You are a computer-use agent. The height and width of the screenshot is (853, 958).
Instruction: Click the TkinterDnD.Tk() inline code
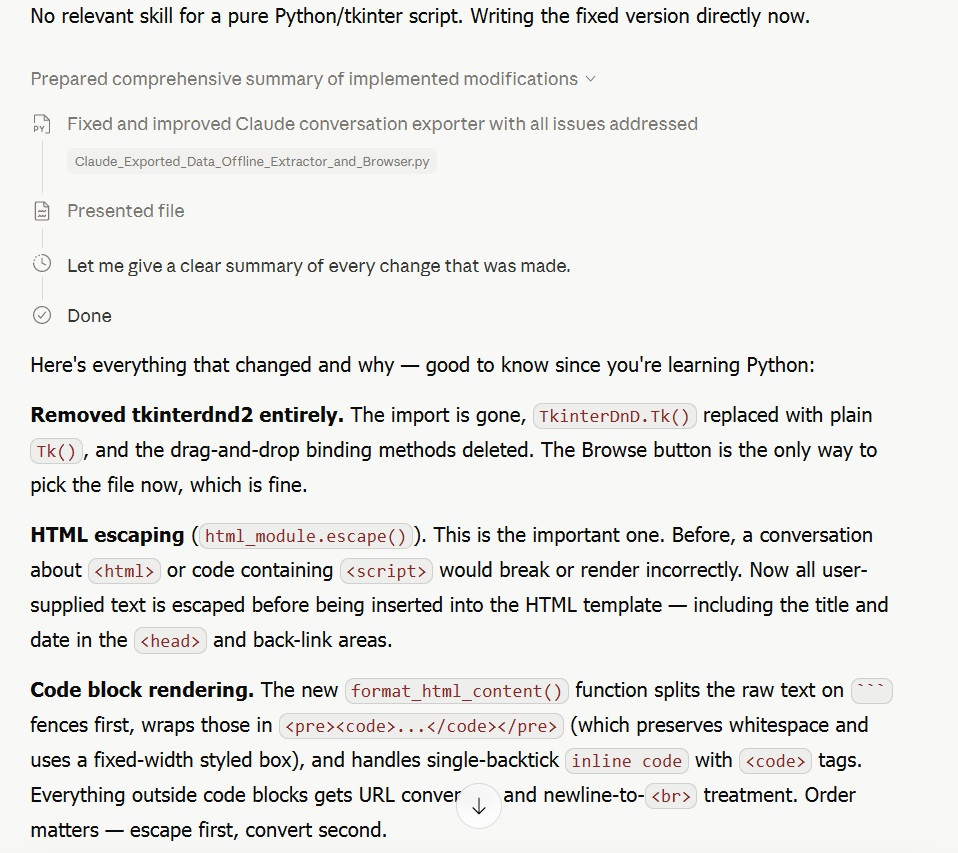coord(615,416)
